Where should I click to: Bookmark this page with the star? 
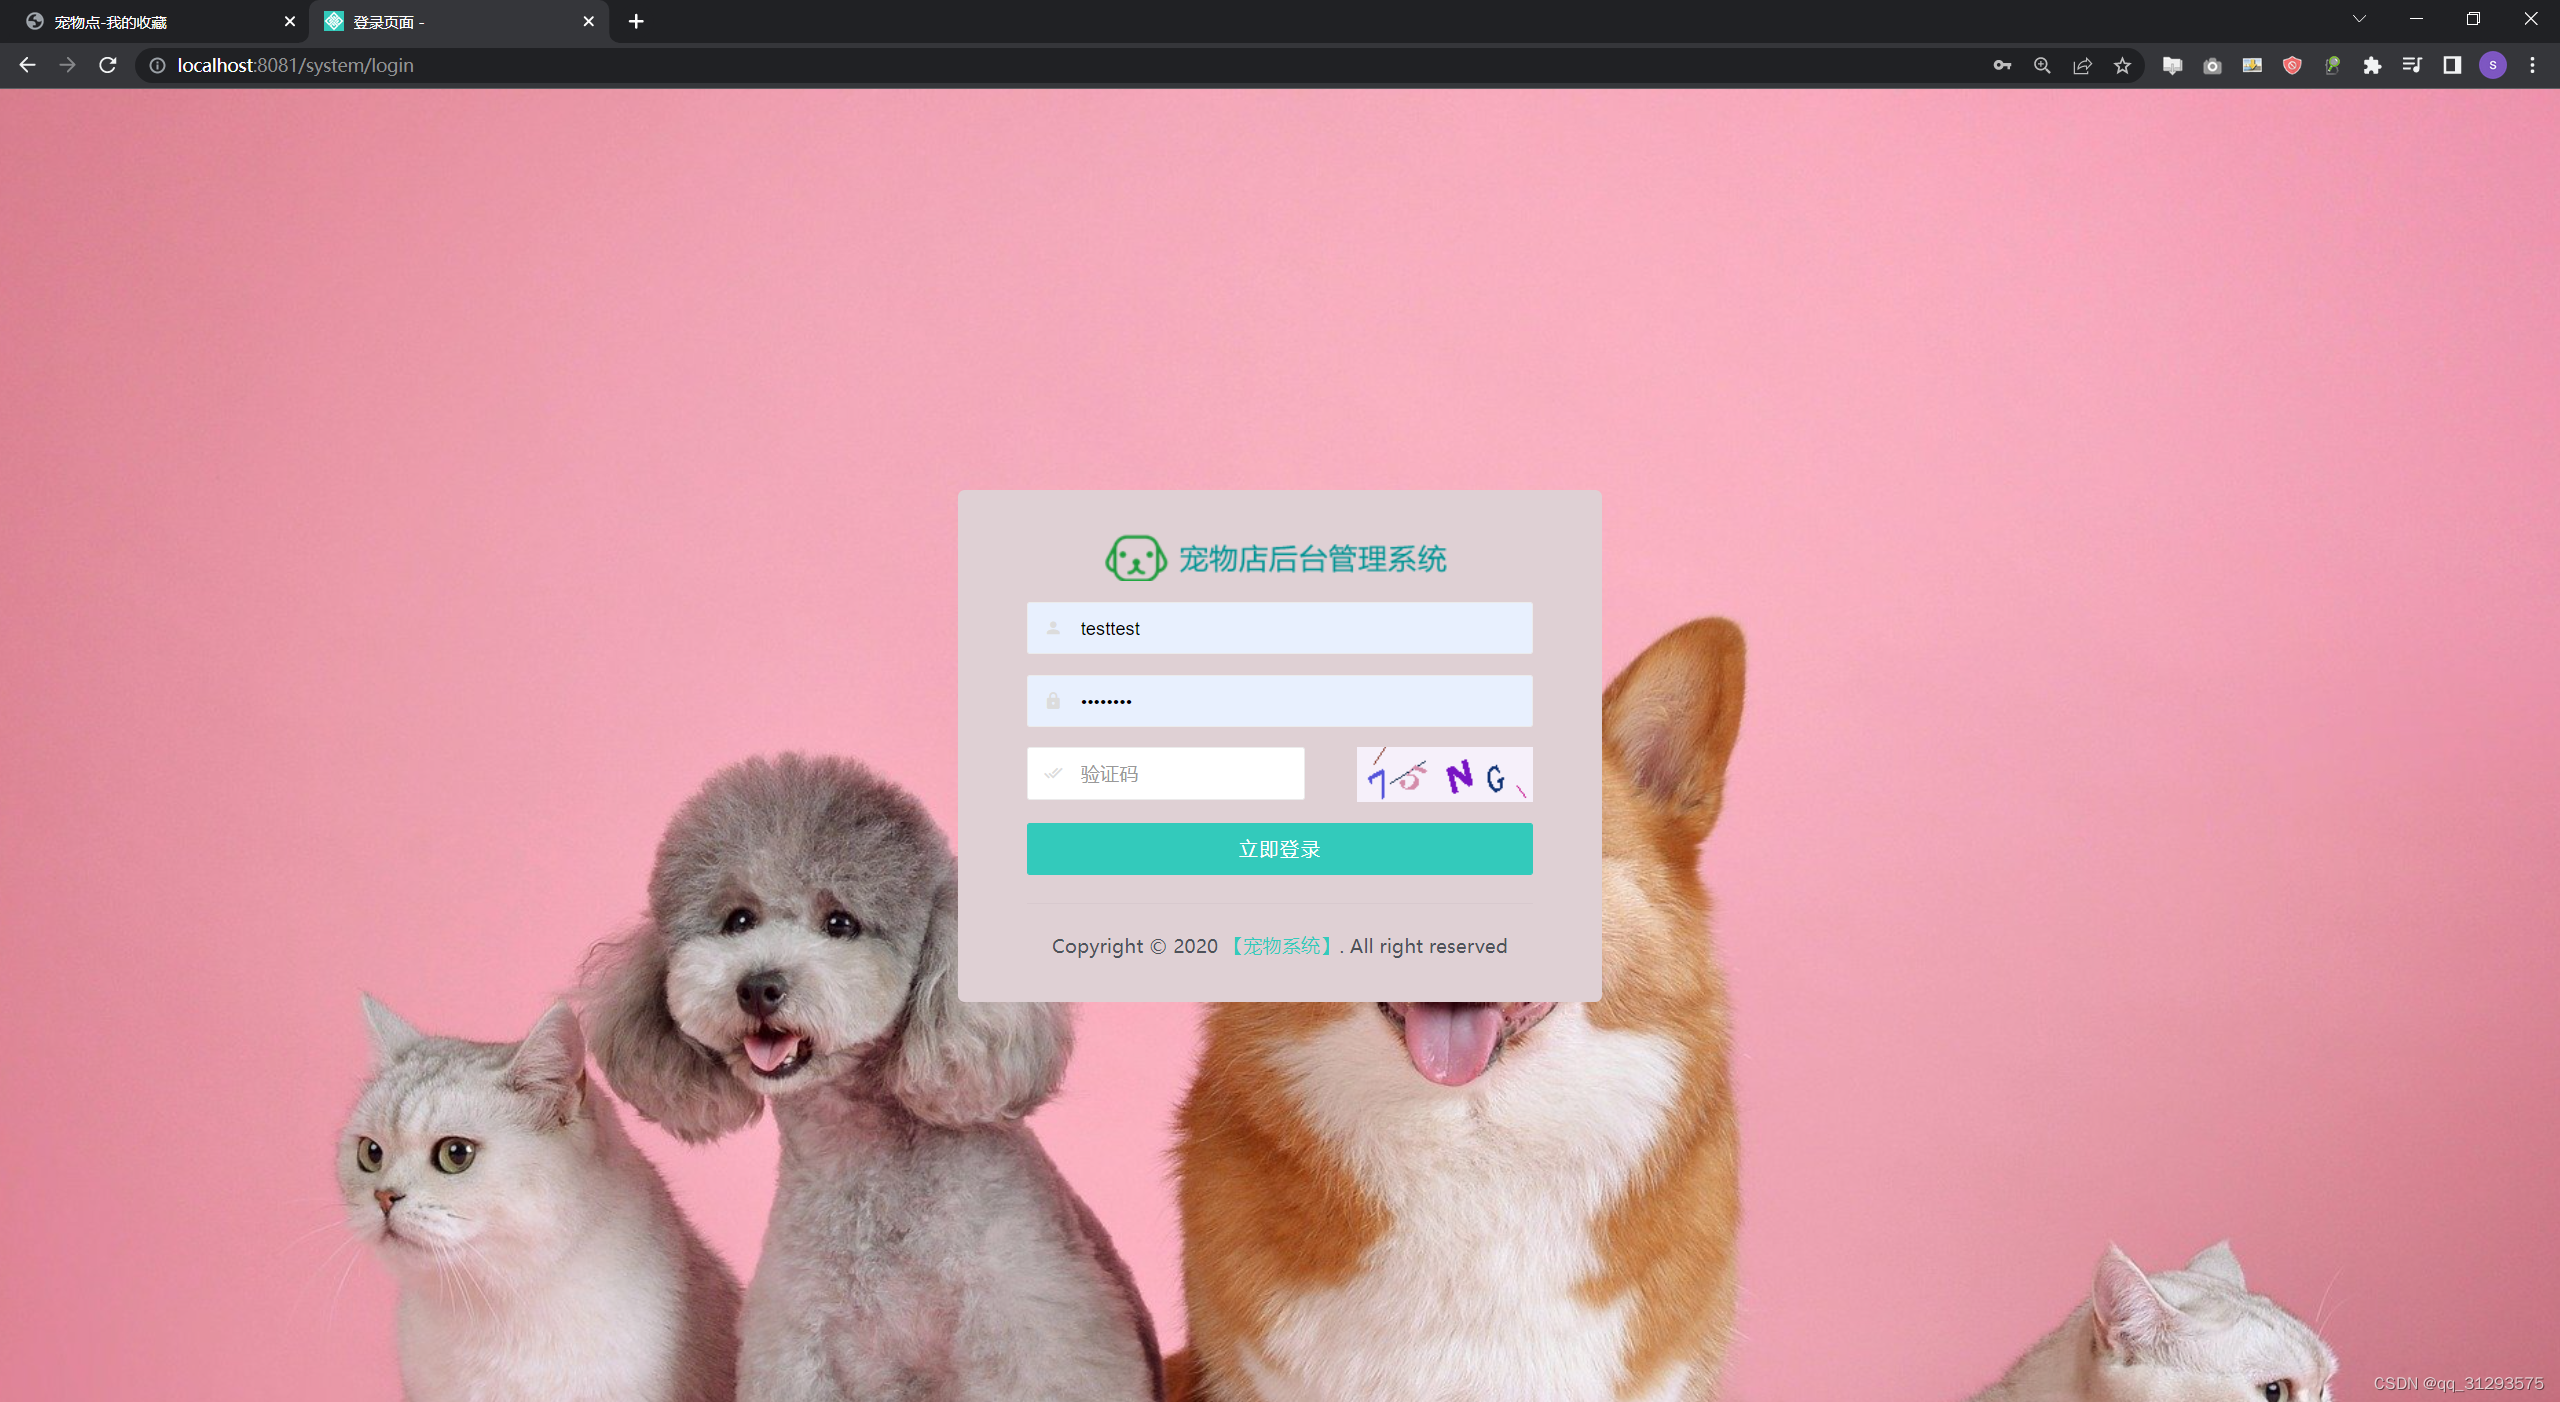2122,65
